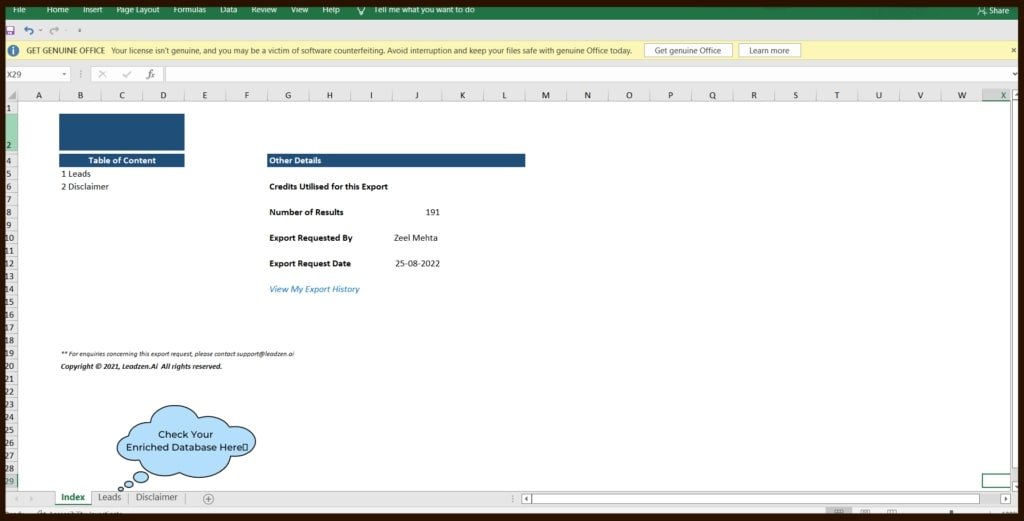
Task: Open the Formulas ribbon tab
Action: click(x=189, y=10)
